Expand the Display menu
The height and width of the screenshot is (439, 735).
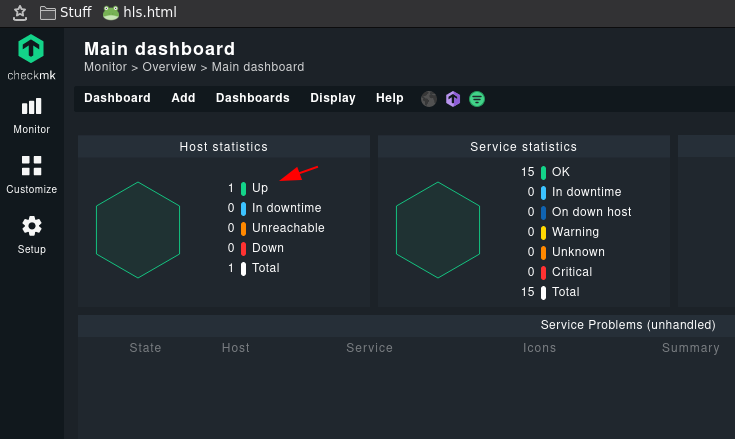(333, 98)
